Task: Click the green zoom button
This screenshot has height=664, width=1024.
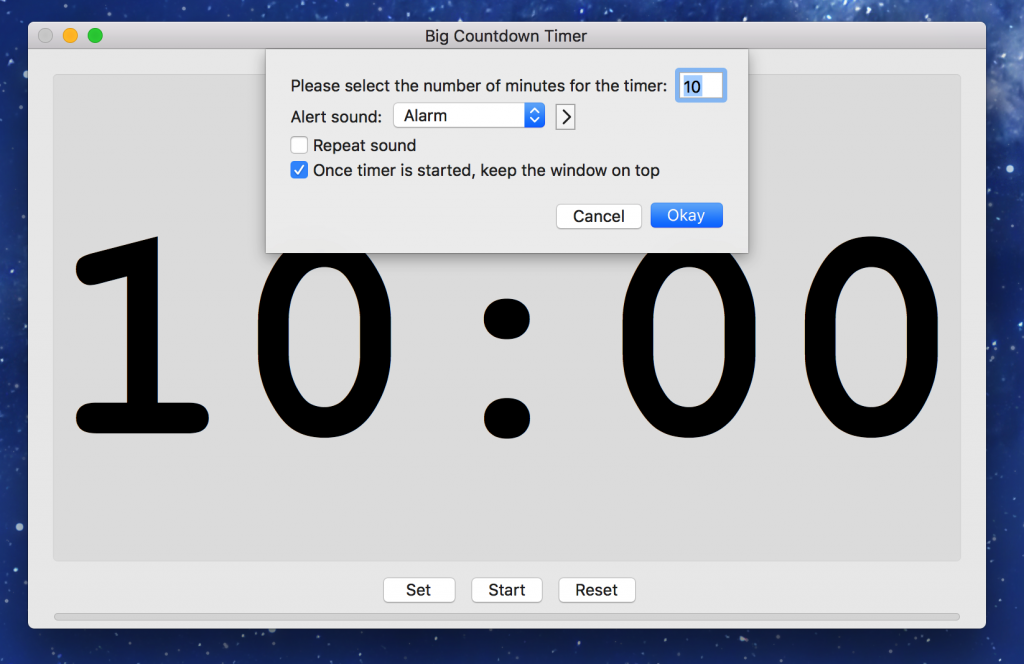Action: pyautogui.click(x=95, y=34)
